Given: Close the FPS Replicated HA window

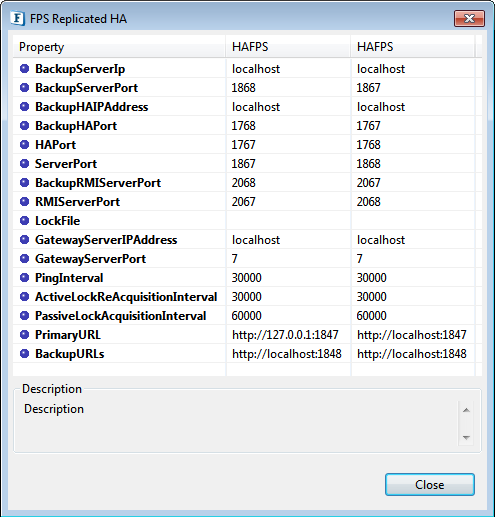Looking at the screenshot, I should click(469, 18).
